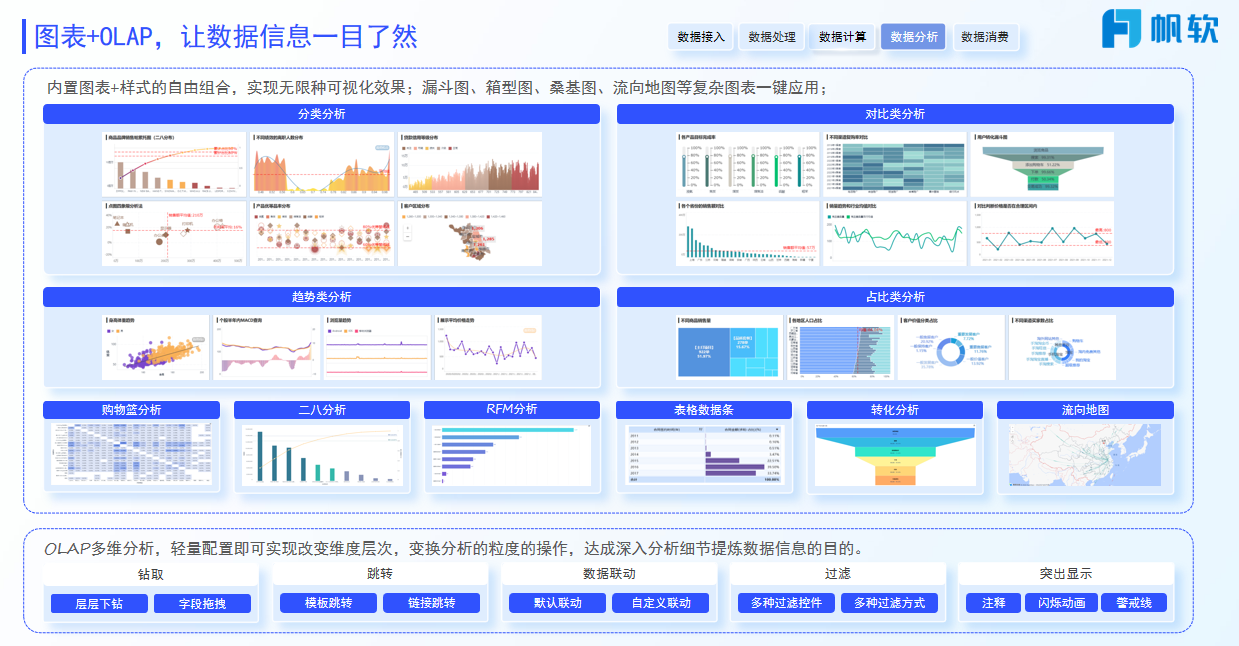Click the 分类分析 section header
This screenshot has height=646, width=1239.
click(321, 114)
